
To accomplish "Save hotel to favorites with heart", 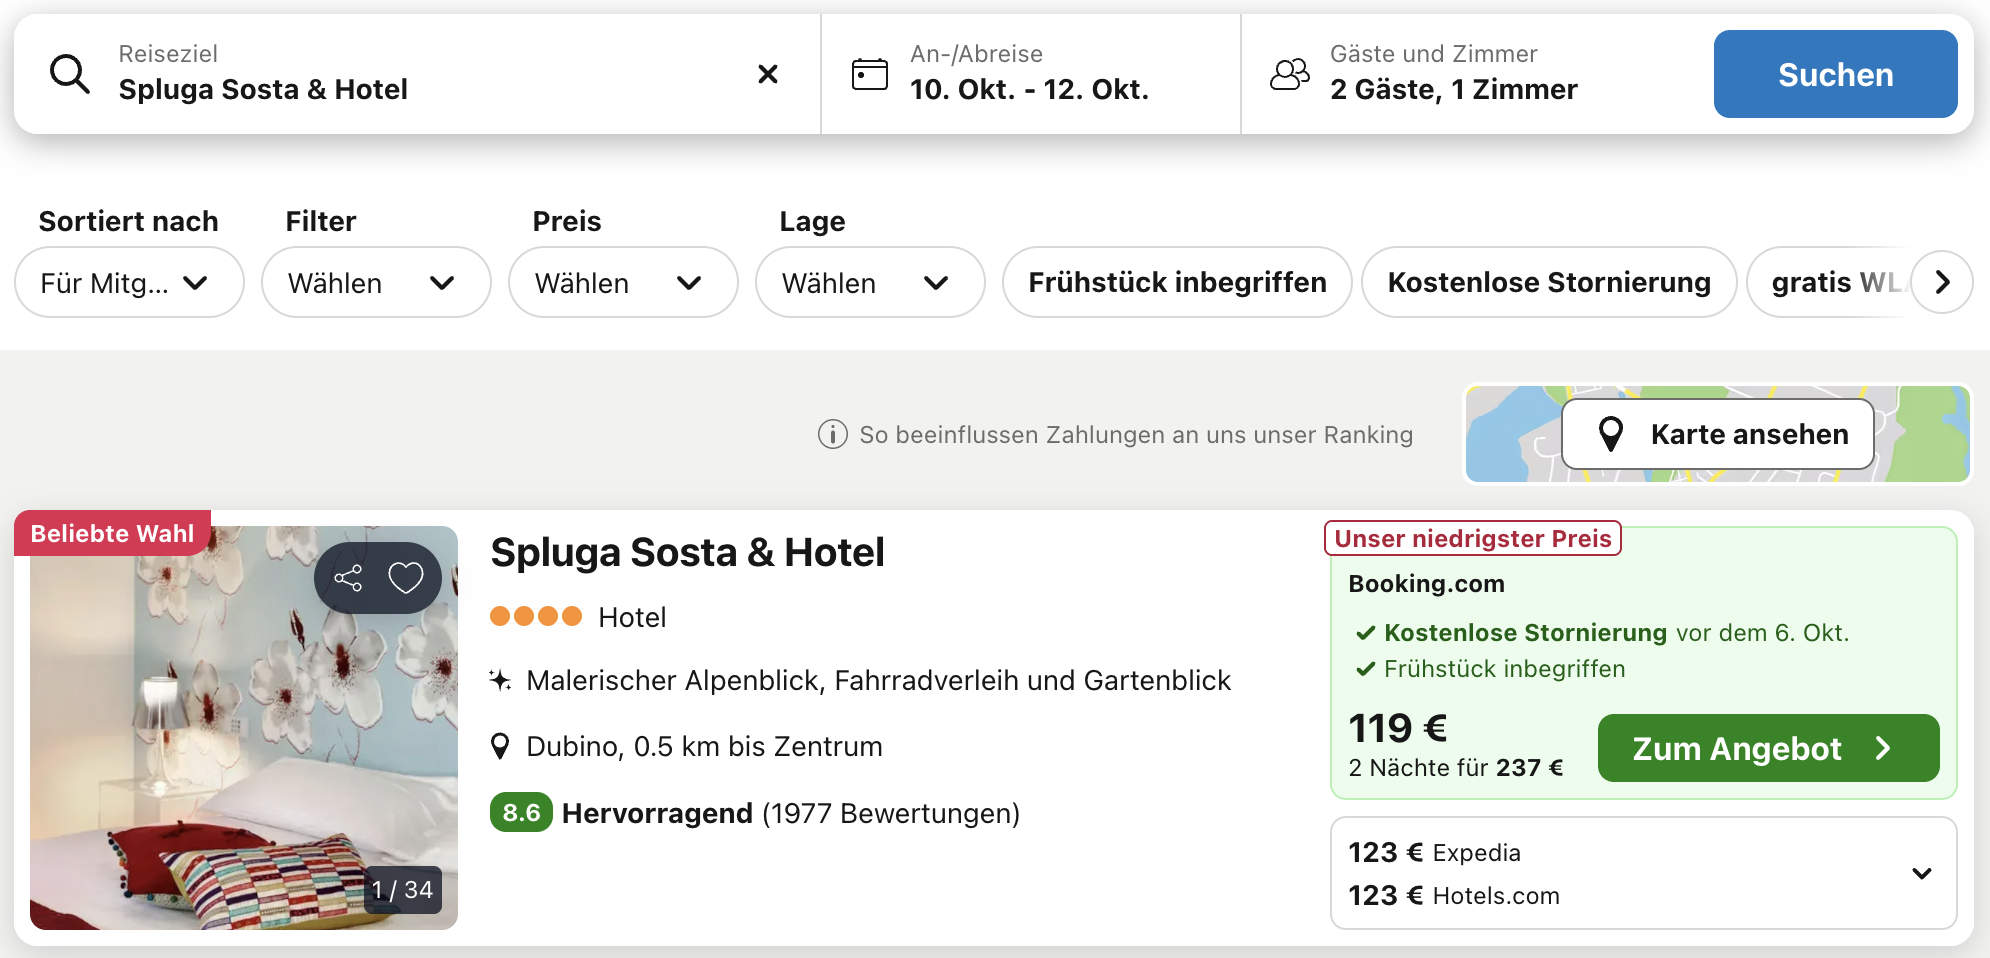I will tap(406, 578).
